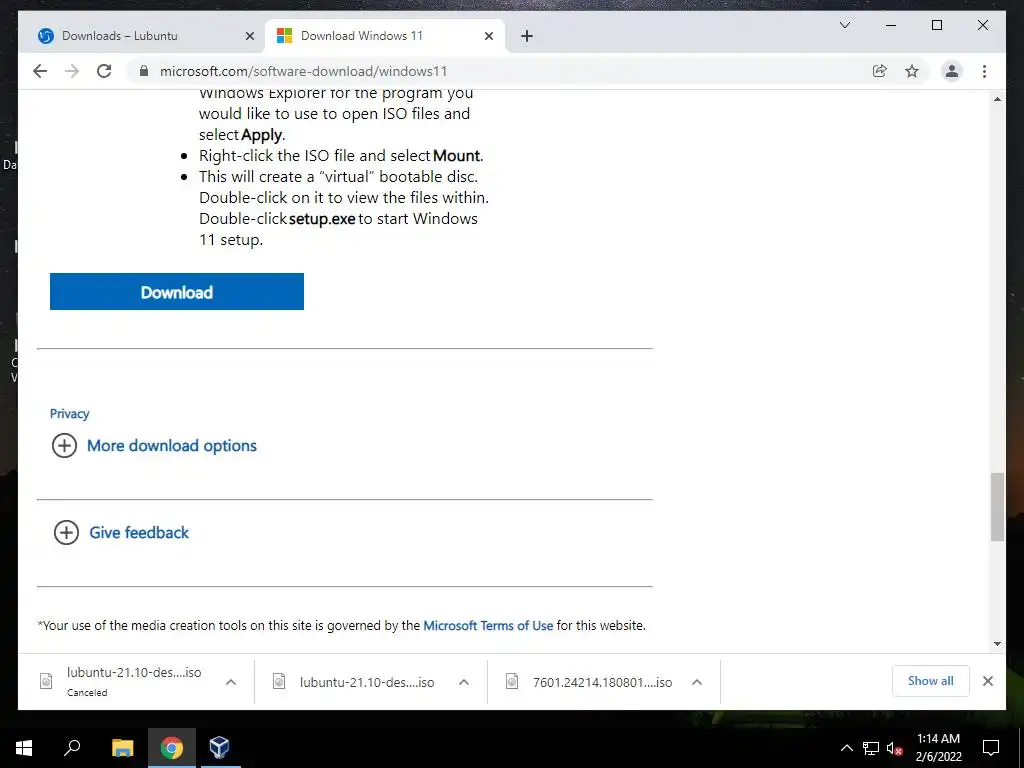Open the tab search chevron
The height and width of the screenshot is (768, 1024).
coord(844,25)
